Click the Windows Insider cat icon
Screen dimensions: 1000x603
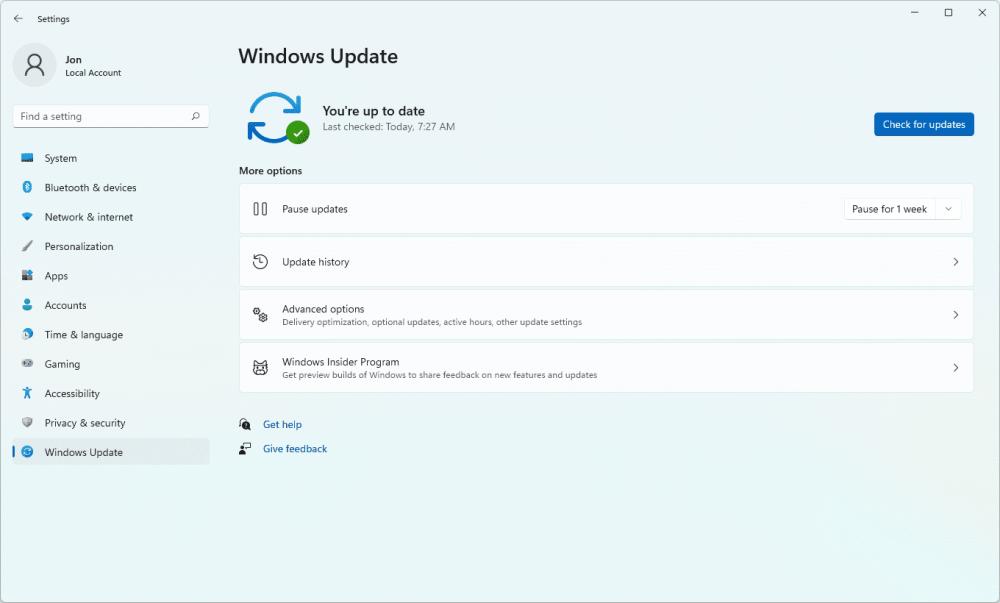tap(260, 368)
